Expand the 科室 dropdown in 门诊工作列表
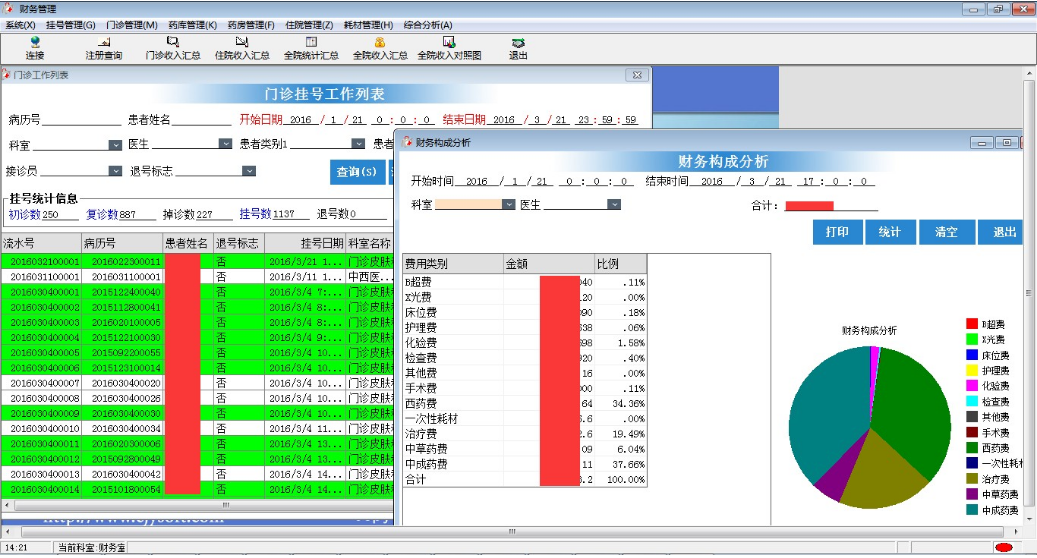Image resolution: width=1037 pixels, height=558 pixels. [115, 145]
